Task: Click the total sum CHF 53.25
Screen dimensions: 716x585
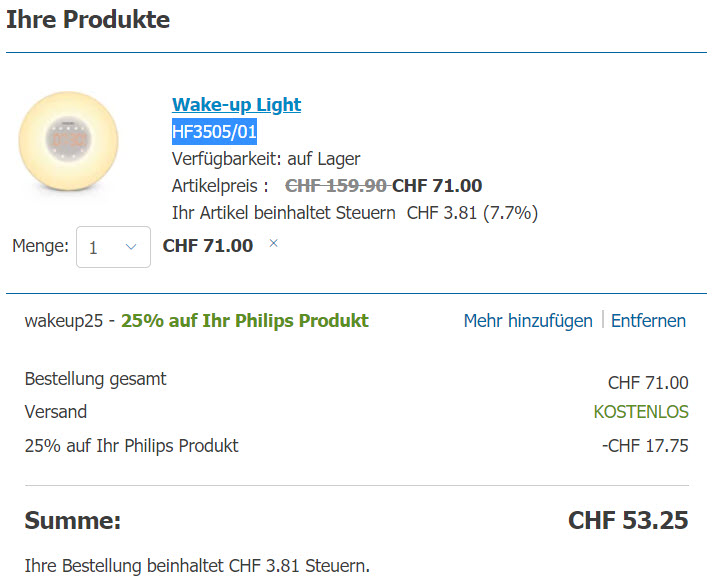Action: pos(628,521)
